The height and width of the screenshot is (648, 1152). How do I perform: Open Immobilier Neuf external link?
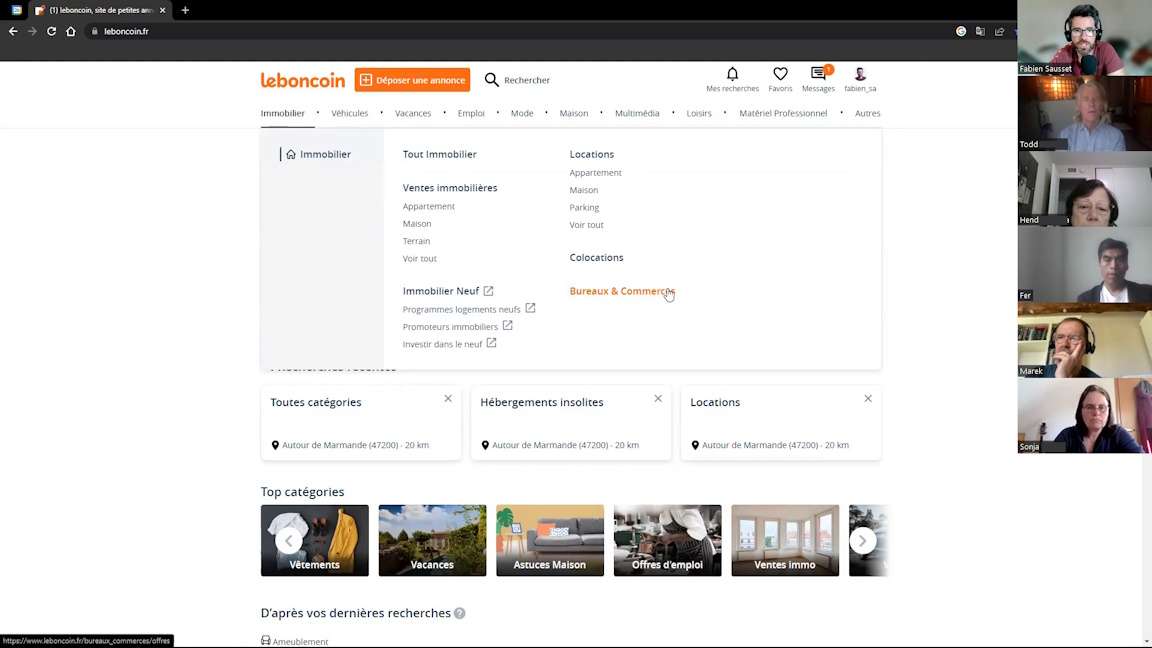pos(448,291)
